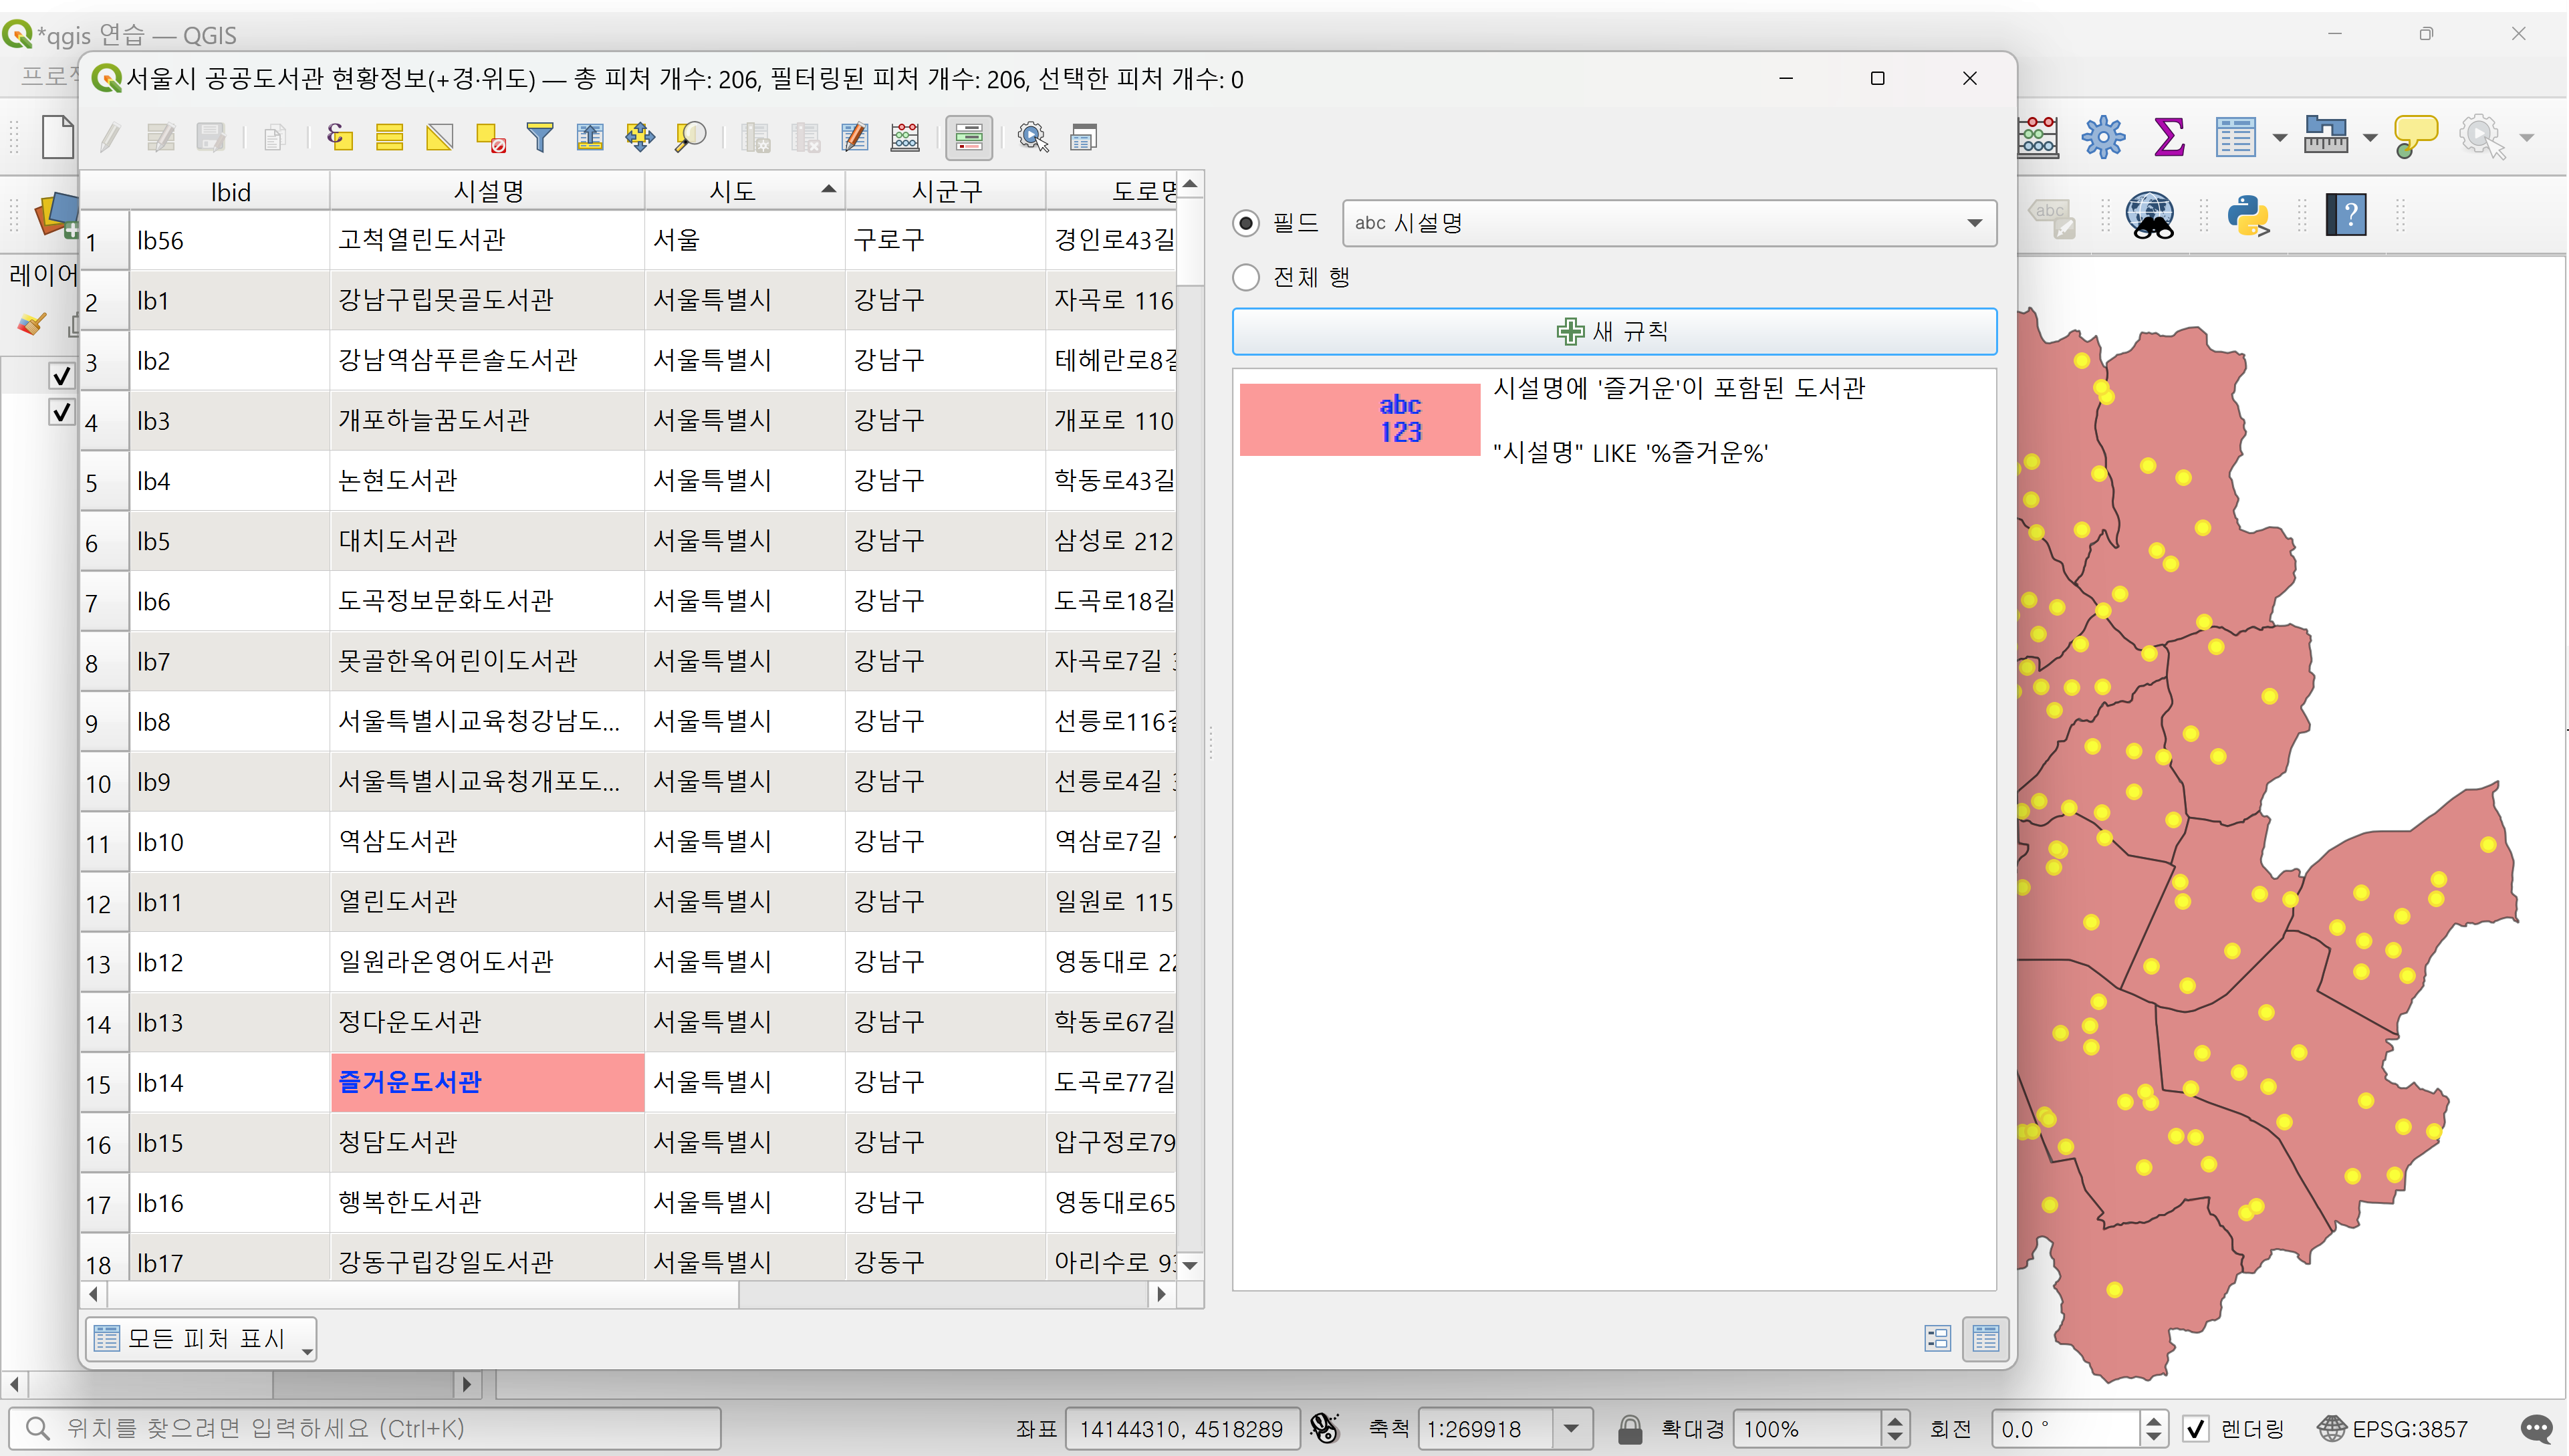Screen dimensions: 2569x1456
Task: Open the 축척 scale dropdown
Action: click(1571, 1428)
